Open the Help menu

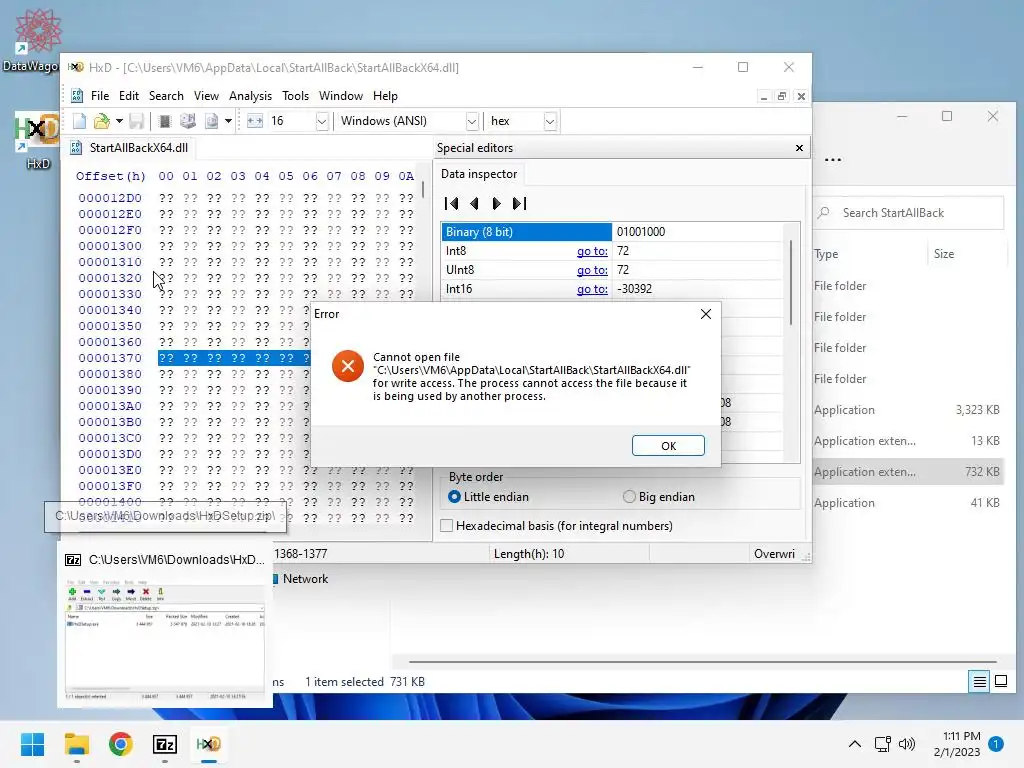click(x=385, y=96)
